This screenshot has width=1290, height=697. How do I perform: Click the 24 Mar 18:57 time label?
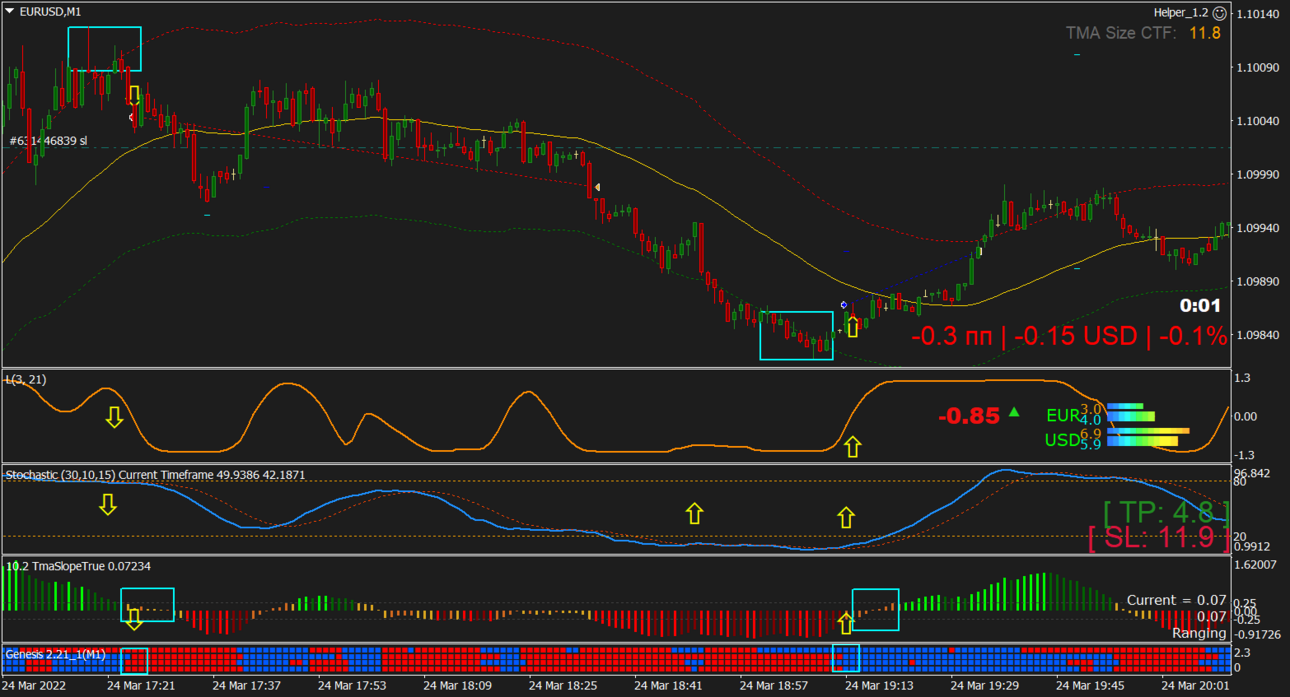click(774, 686)
